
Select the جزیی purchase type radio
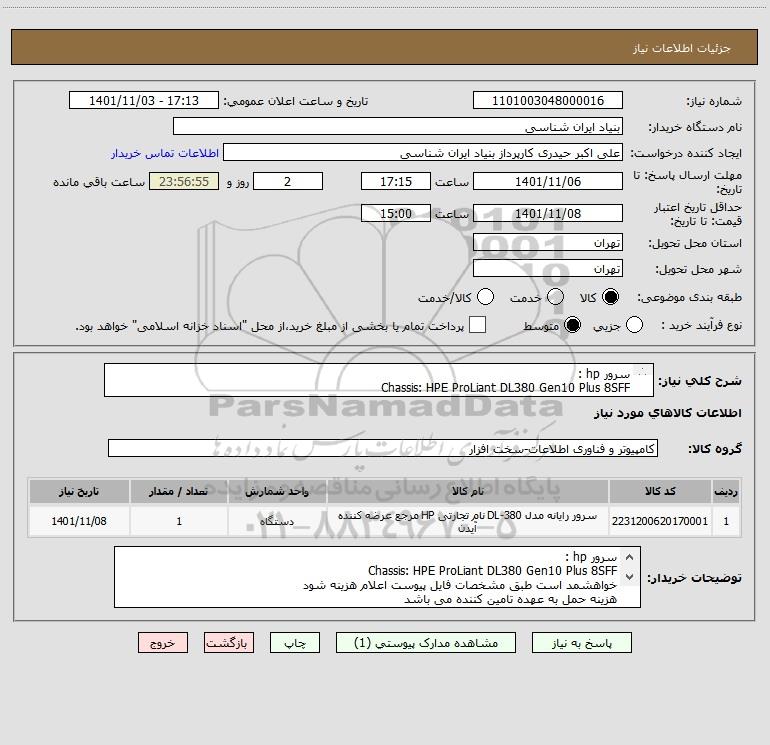point(634,325)
